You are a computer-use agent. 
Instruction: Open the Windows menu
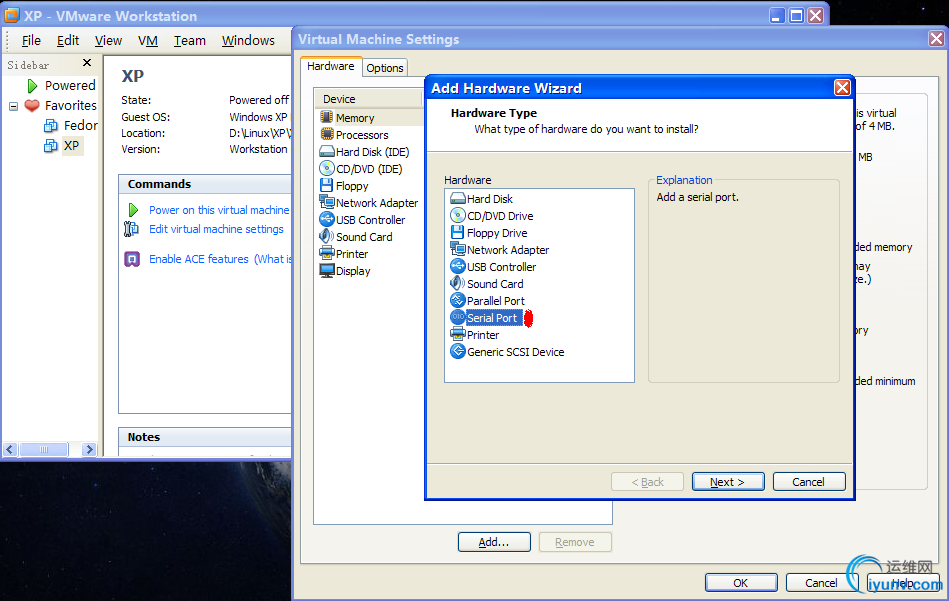pyautogui.click(x=248, y=41)
